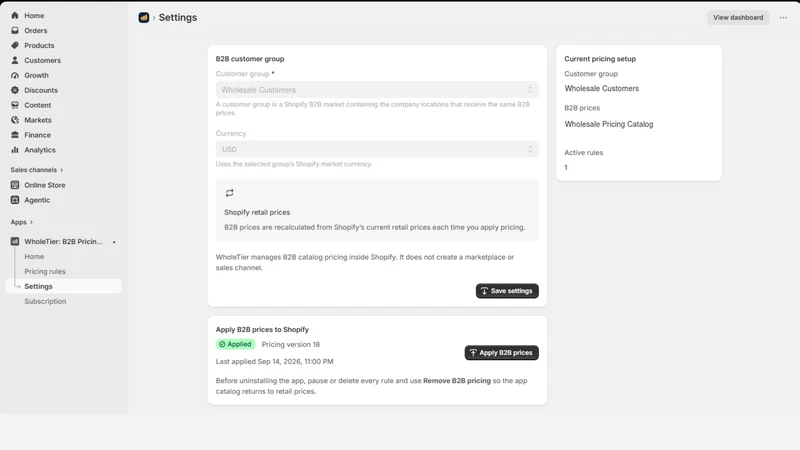Click the Shopify retail prices sync icon

[230, 193]
